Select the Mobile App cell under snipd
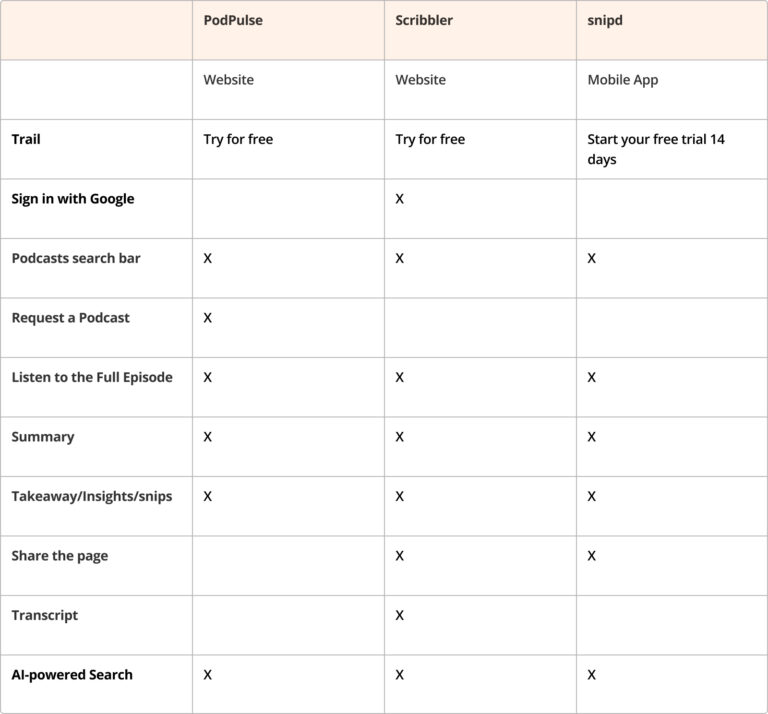The width and height of the screenshot is (768, 714). tap(623, 80)
